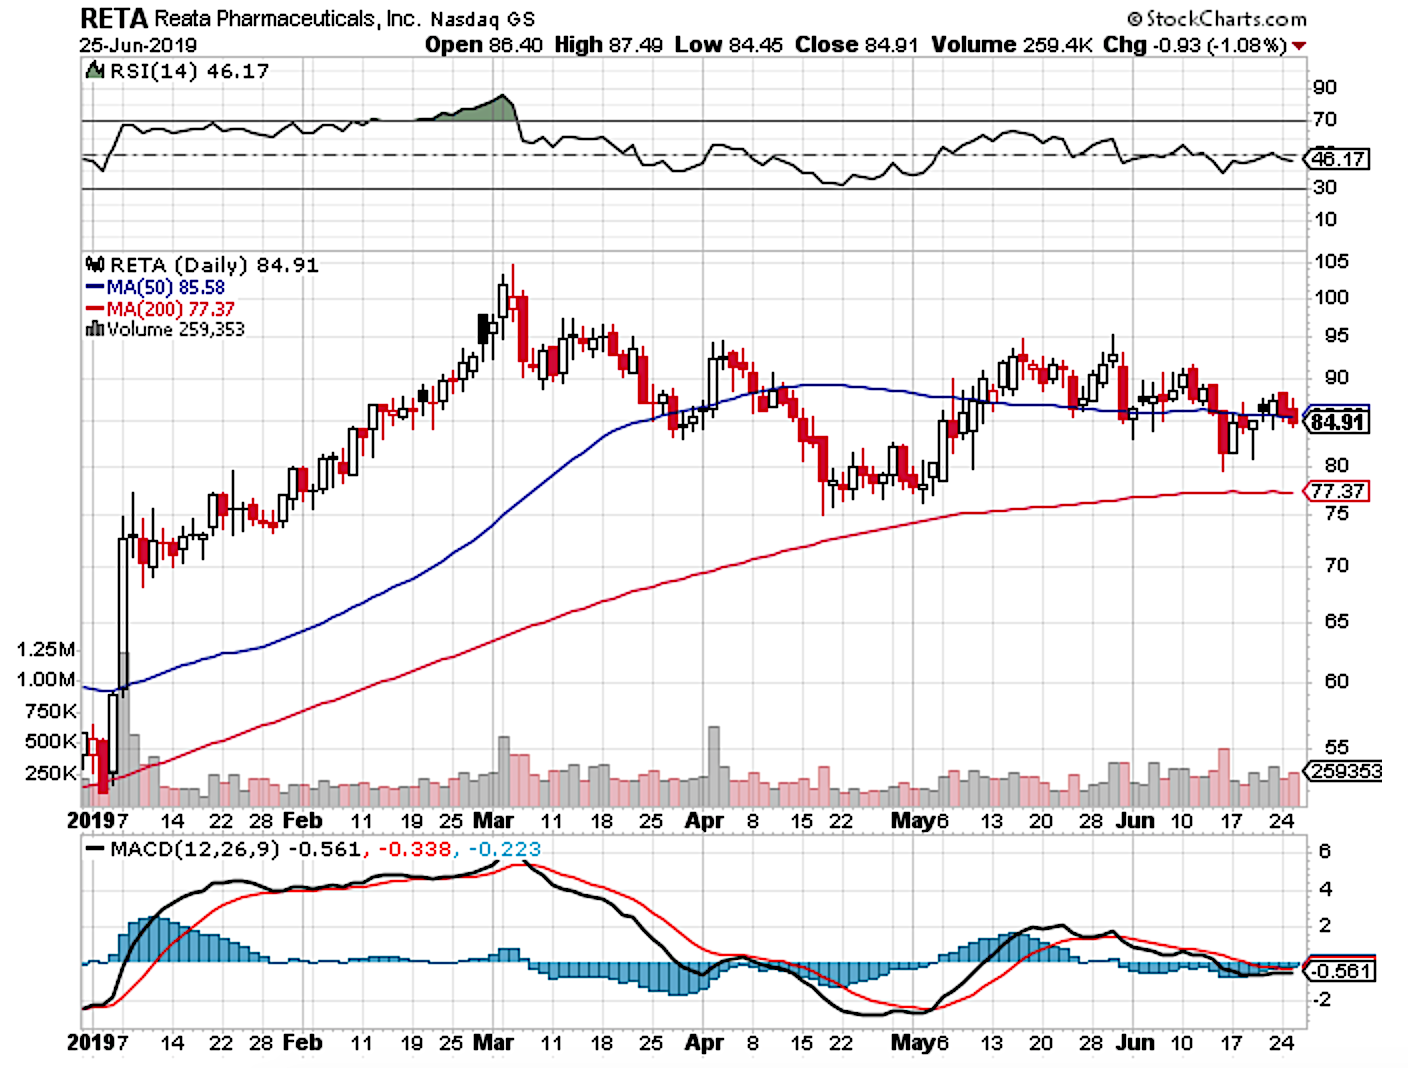The image size is (1408, 1068).
Task: Click the Jun label under the volume bars
Action: click(x=1135, y=820)
